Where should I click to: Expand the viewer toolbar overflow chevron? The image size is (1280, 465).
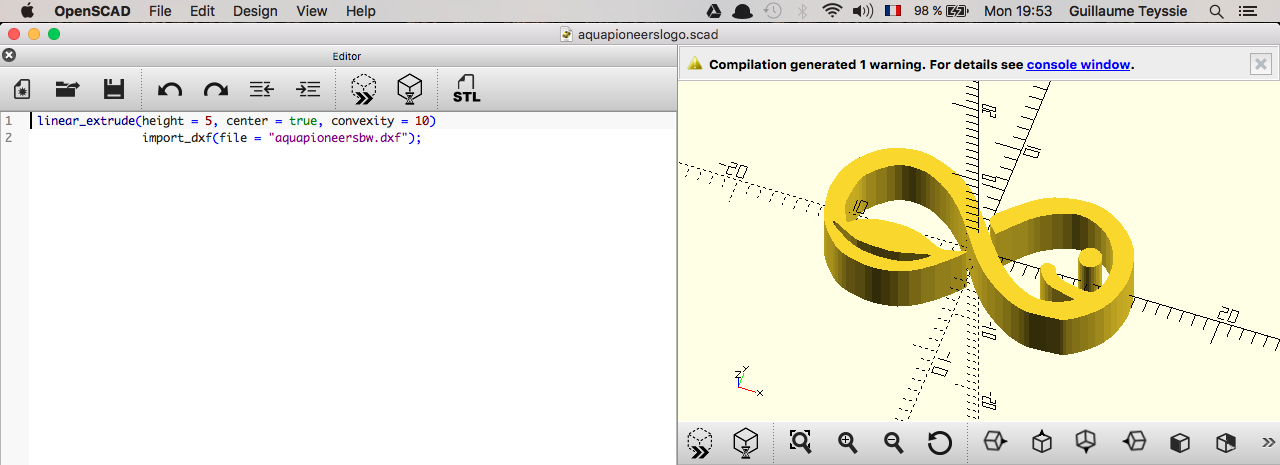click(1268, 442)
